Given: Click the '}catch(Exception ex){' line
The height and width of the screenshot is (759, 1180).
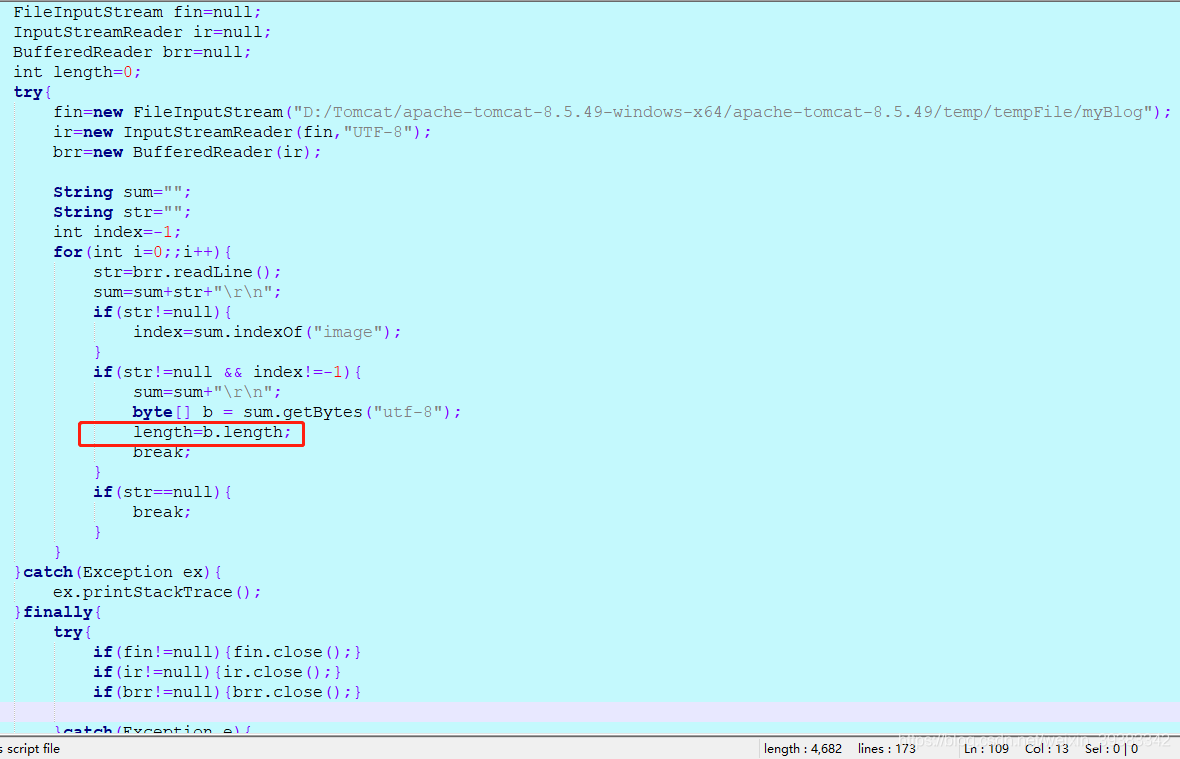Looking at the screenshot, I should point(117,572).
